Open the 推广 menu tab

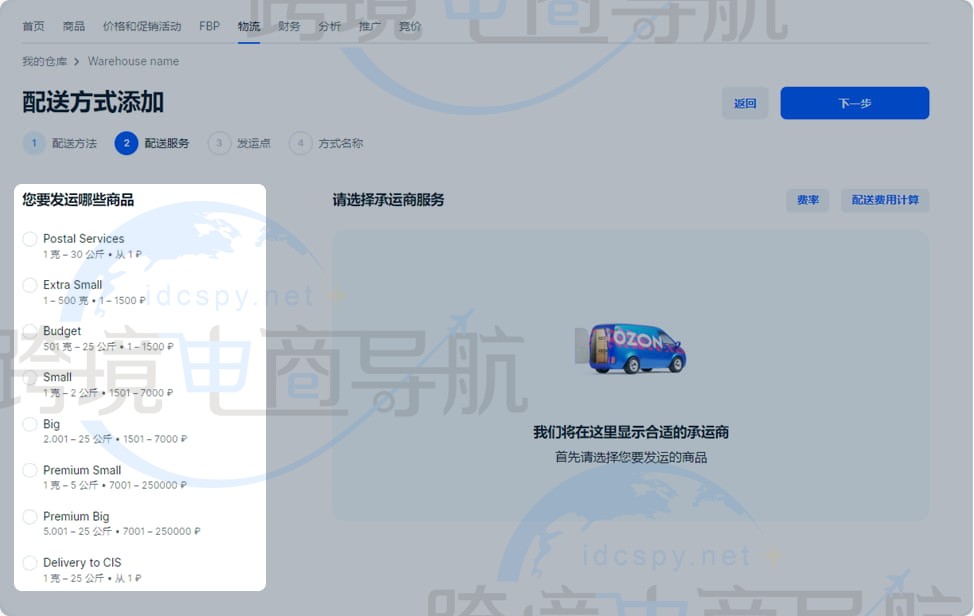pyautogui.click(x=369, y=26)
